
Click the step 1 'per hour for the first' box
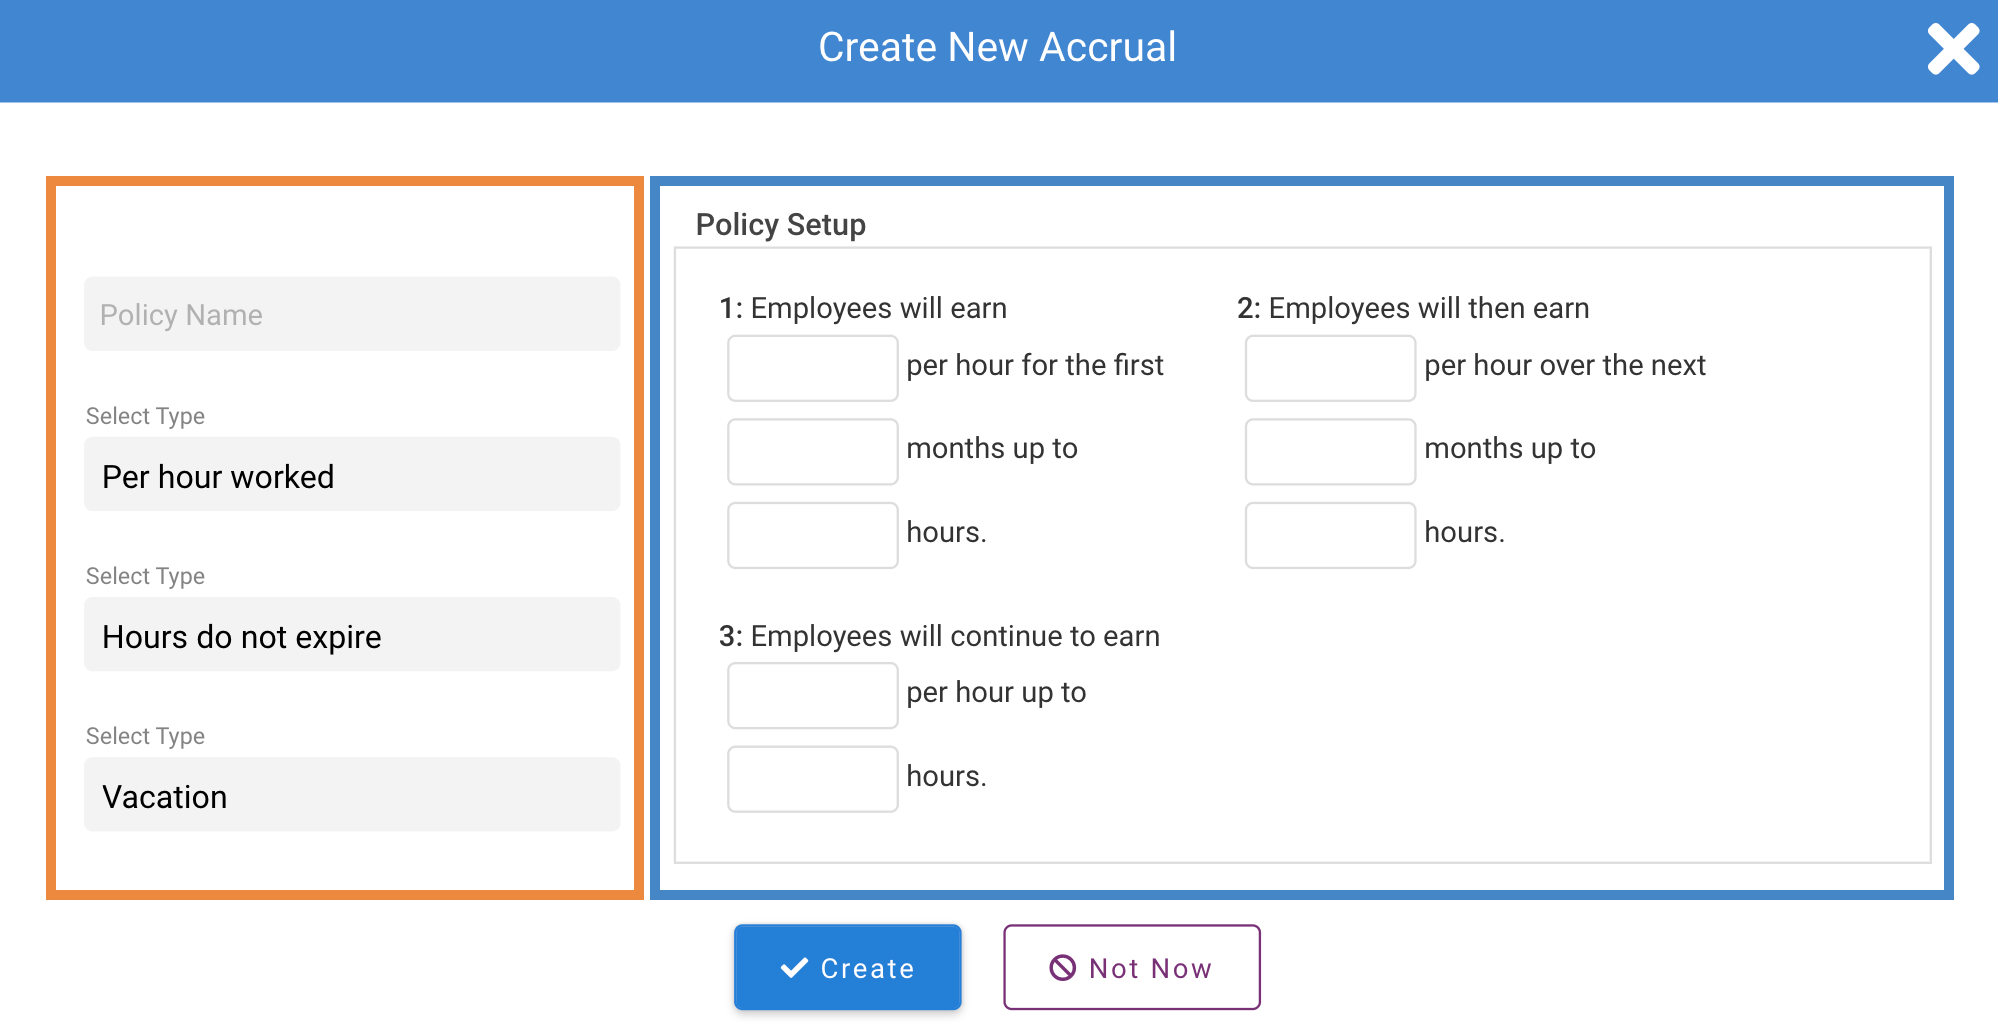812,368
